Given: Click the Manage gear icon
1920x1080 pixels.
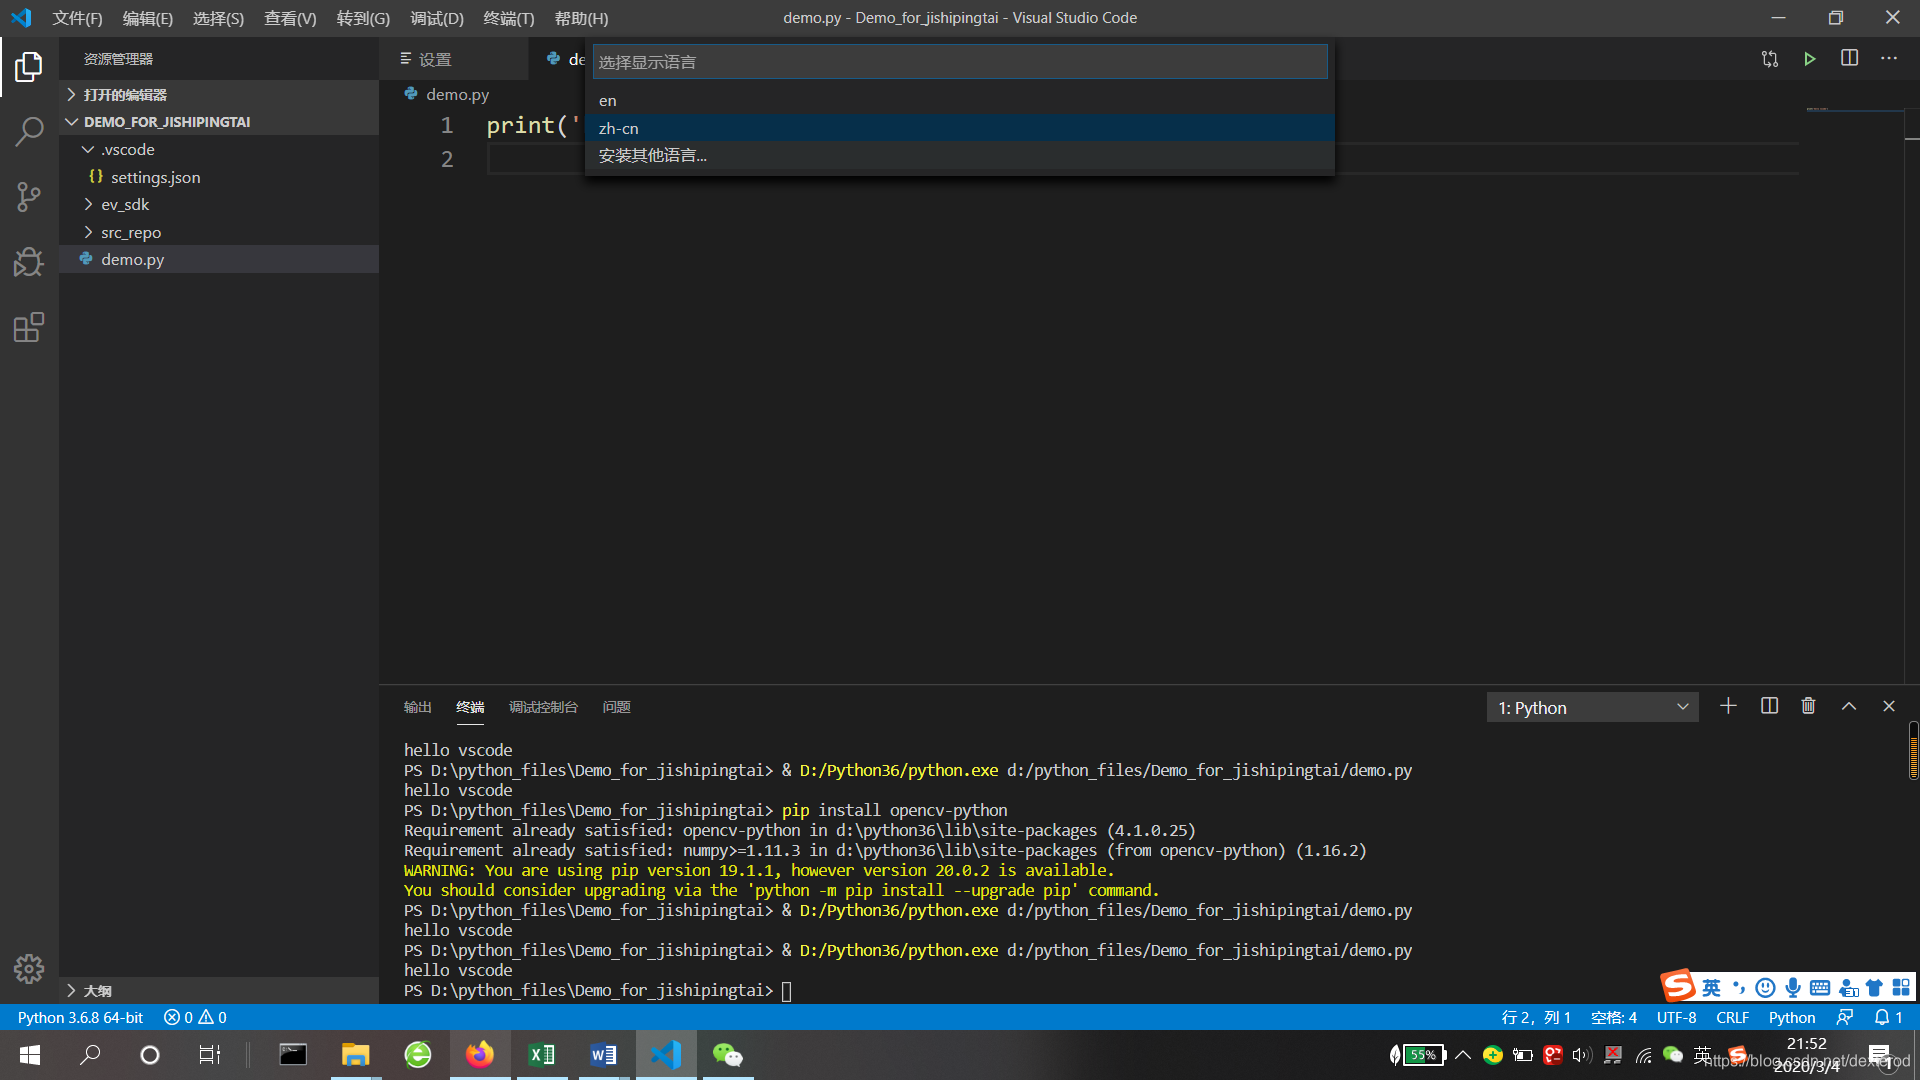Looking at the screenshot, I should (x=29, y=968).
